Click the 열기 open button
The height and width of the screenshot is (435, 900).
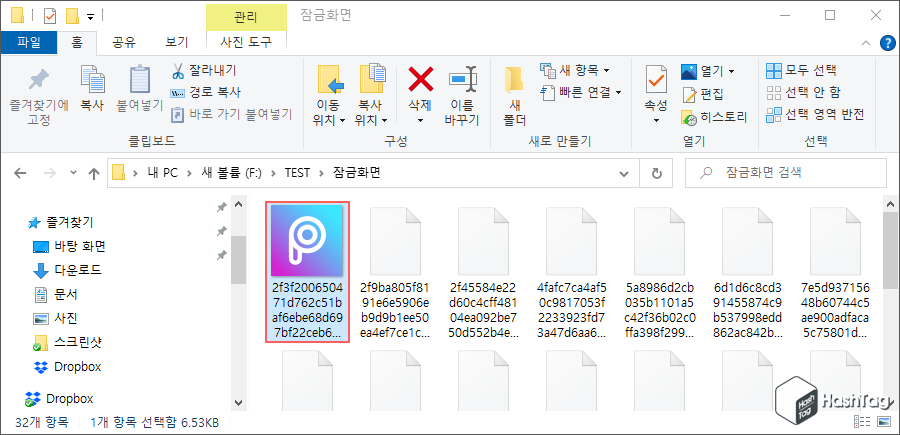(x=702, y=71)
